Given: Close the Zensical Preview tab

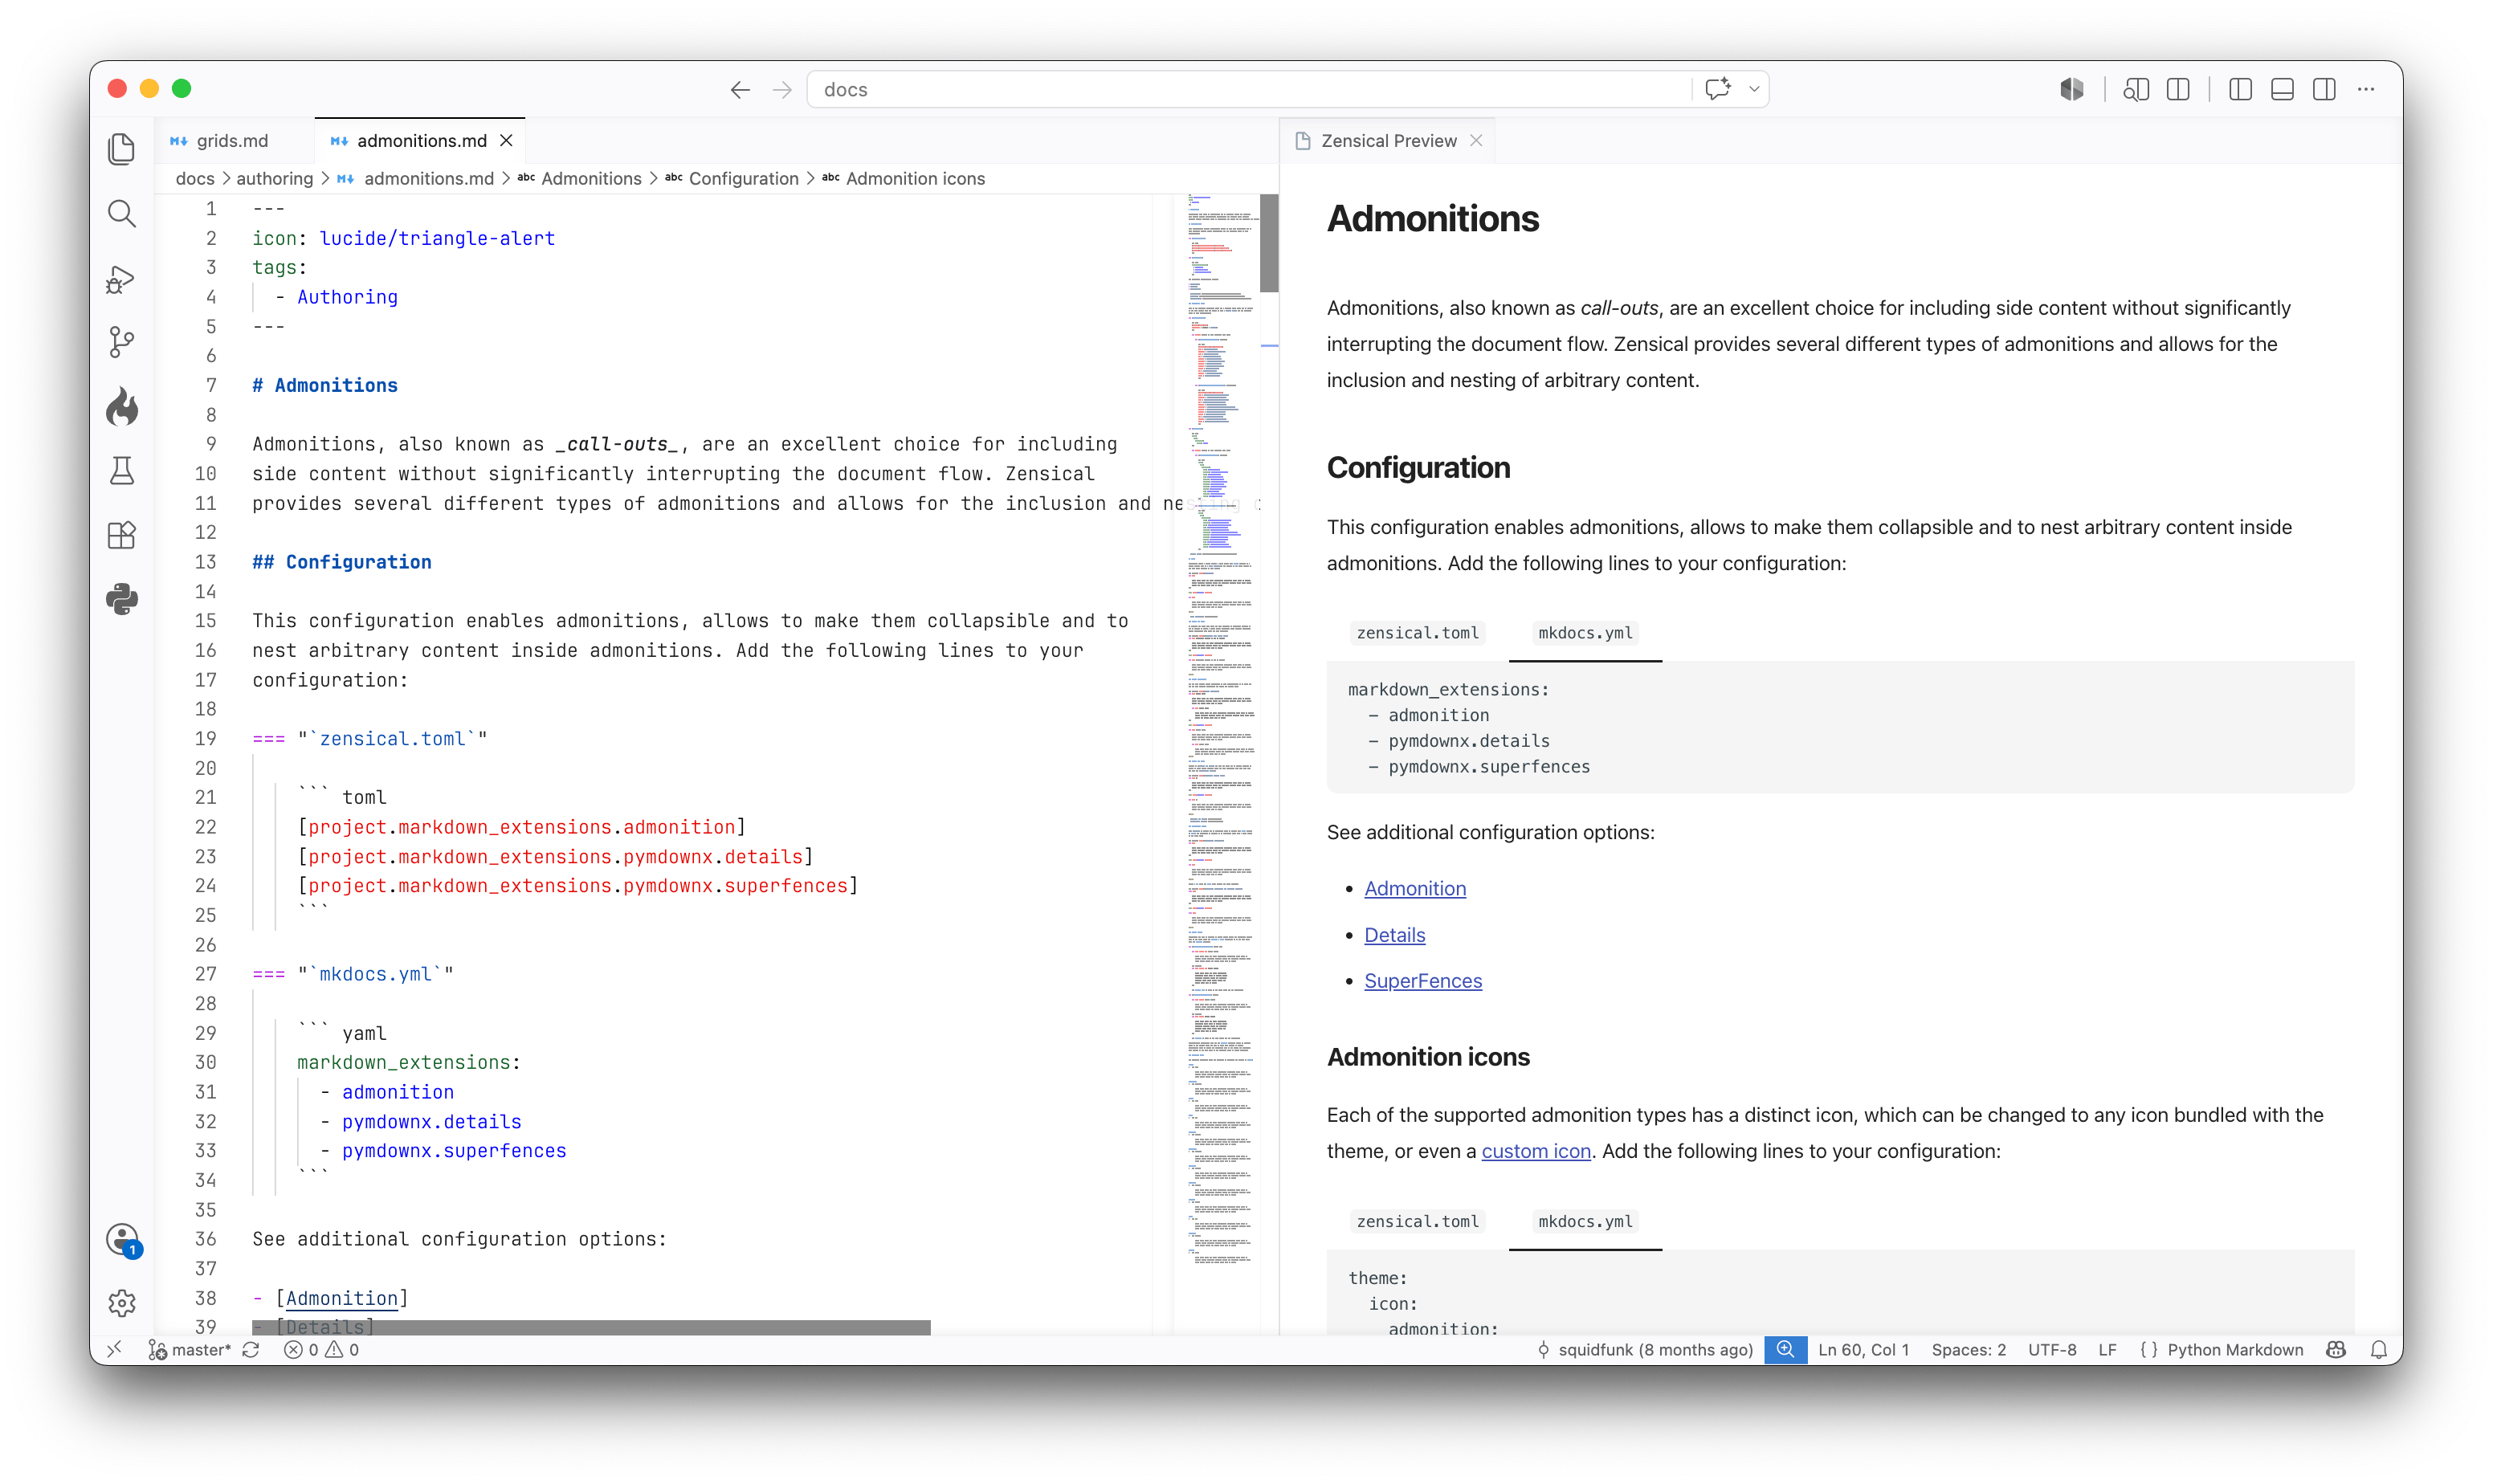Looking at the screenshot, I should point(1476,141).
